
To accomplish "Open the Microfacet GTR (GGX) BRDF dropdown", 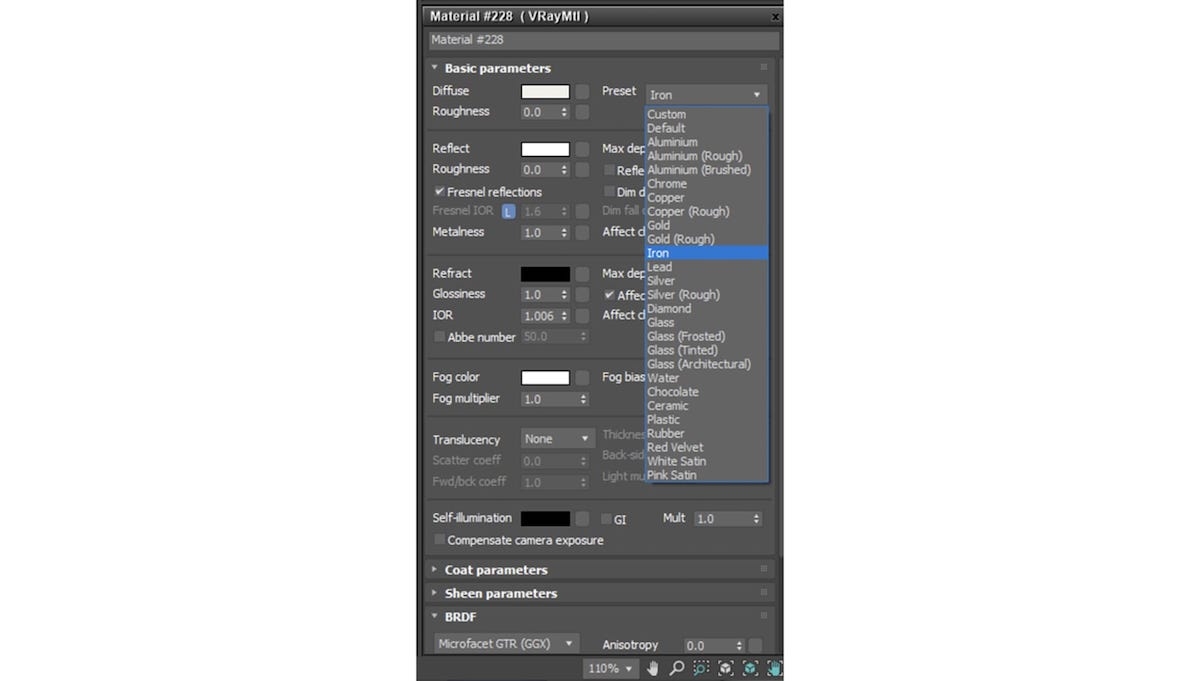I will pos(504,643).
